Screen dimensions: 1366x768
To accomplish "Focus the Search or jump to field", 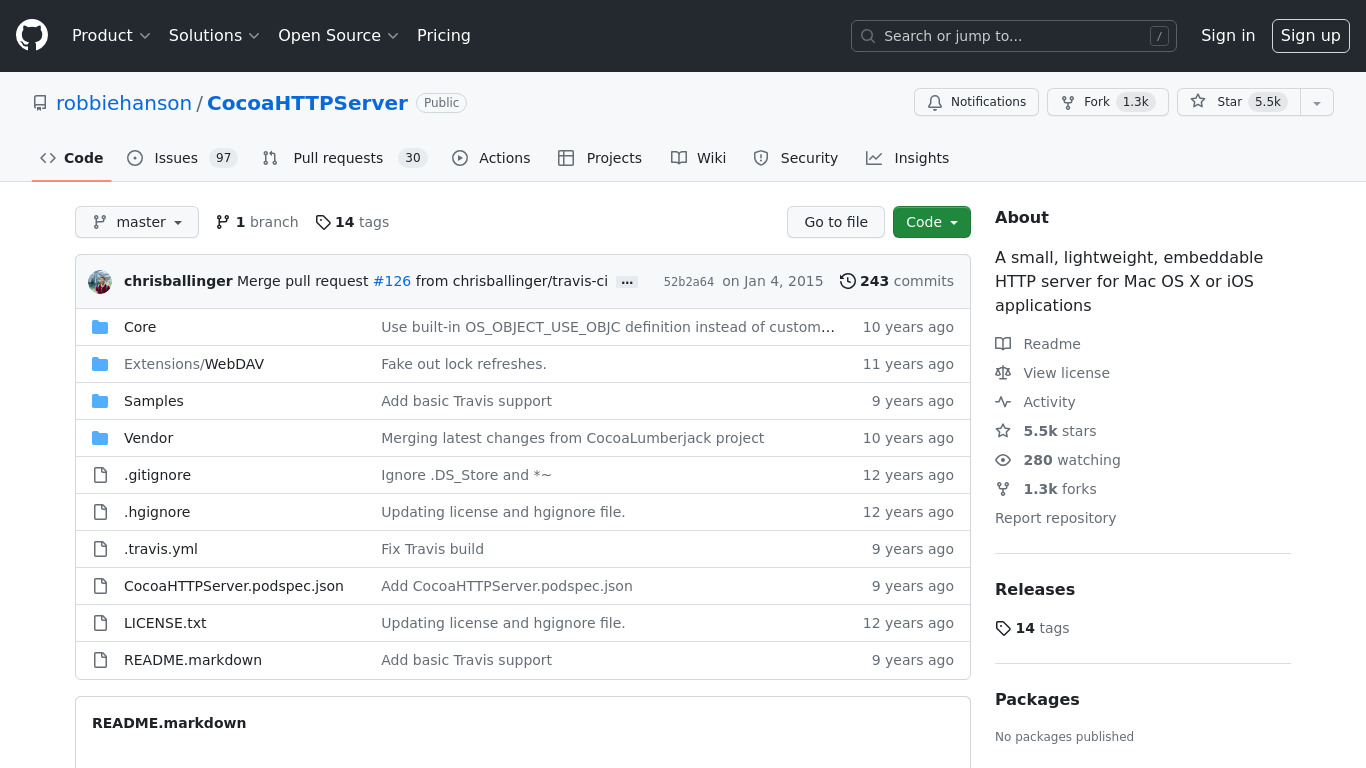I will click(1013, 36).
